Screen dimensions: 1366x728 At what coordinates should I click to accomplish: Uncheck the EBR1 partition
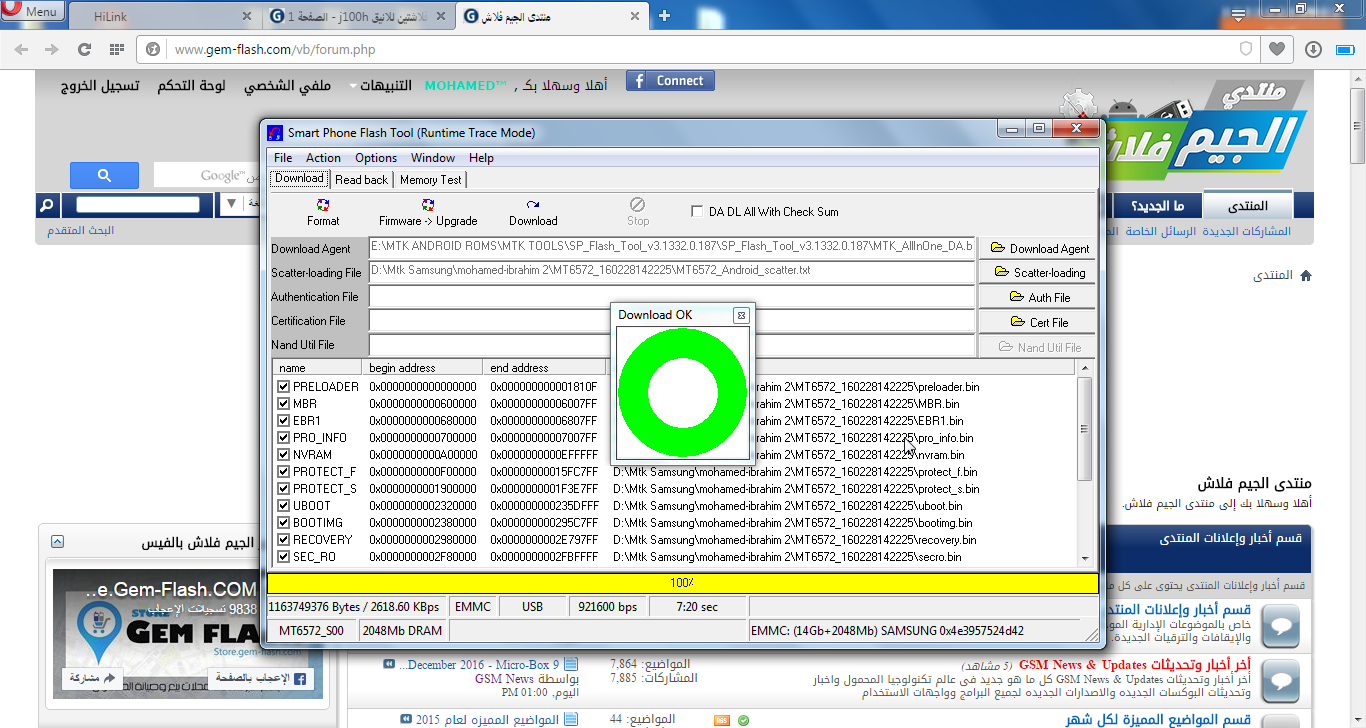click(284, 421)
